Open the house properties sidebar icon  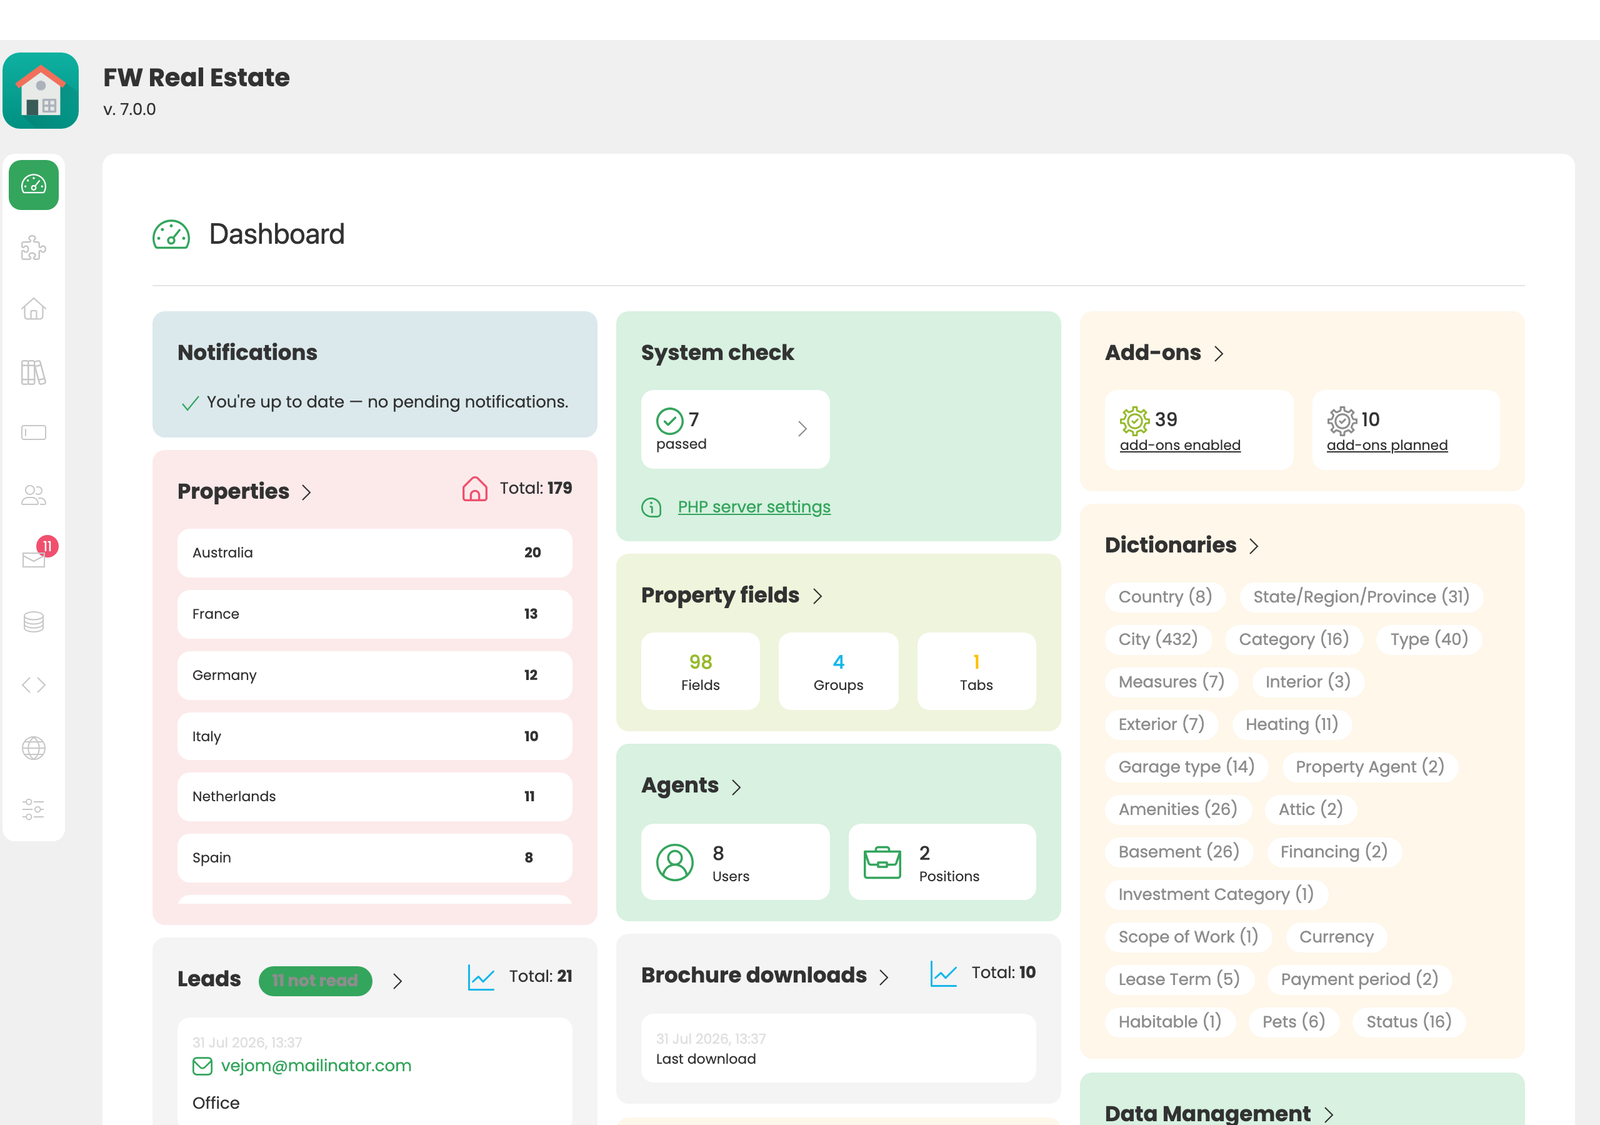click(x=34, y=309)
